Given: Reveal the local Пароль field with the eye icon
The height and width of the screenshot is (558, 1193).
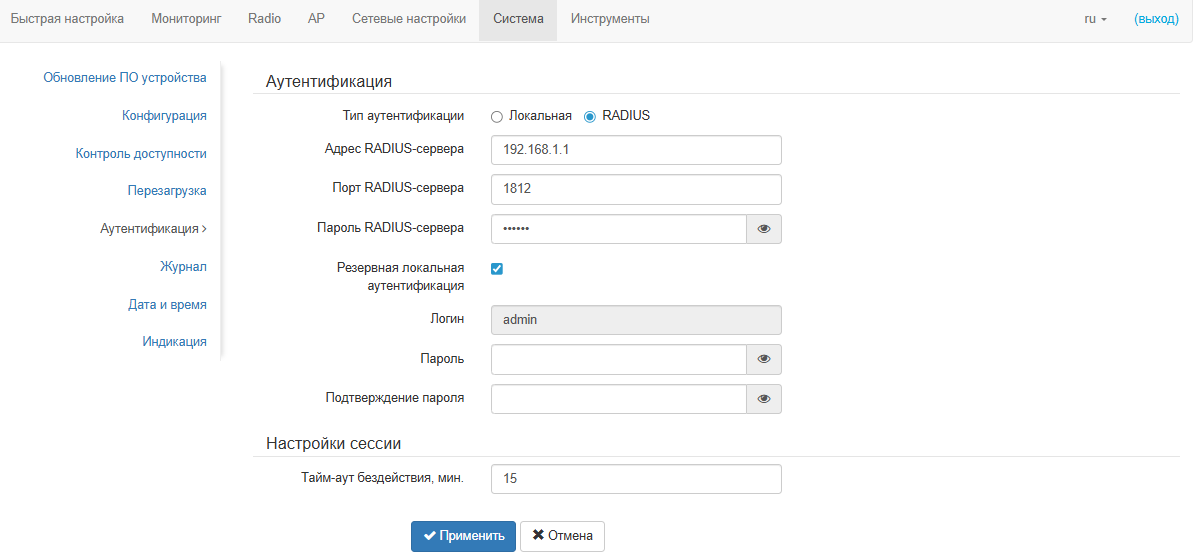Looking at the screenshot, I should point(764,359).
